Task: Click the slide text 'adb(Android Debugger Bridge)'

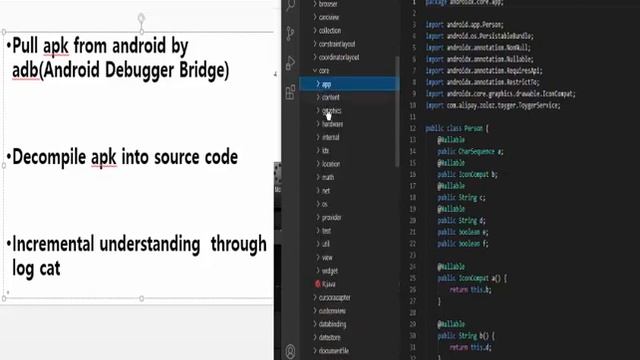Action: point(121,70)
